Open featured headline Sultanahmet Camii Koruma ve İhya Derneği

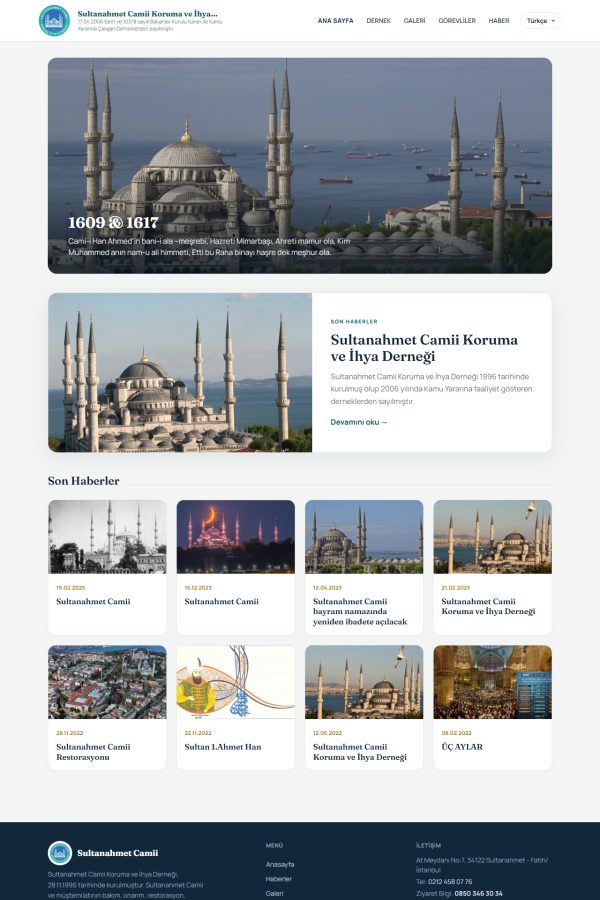(x=424, y=348)
